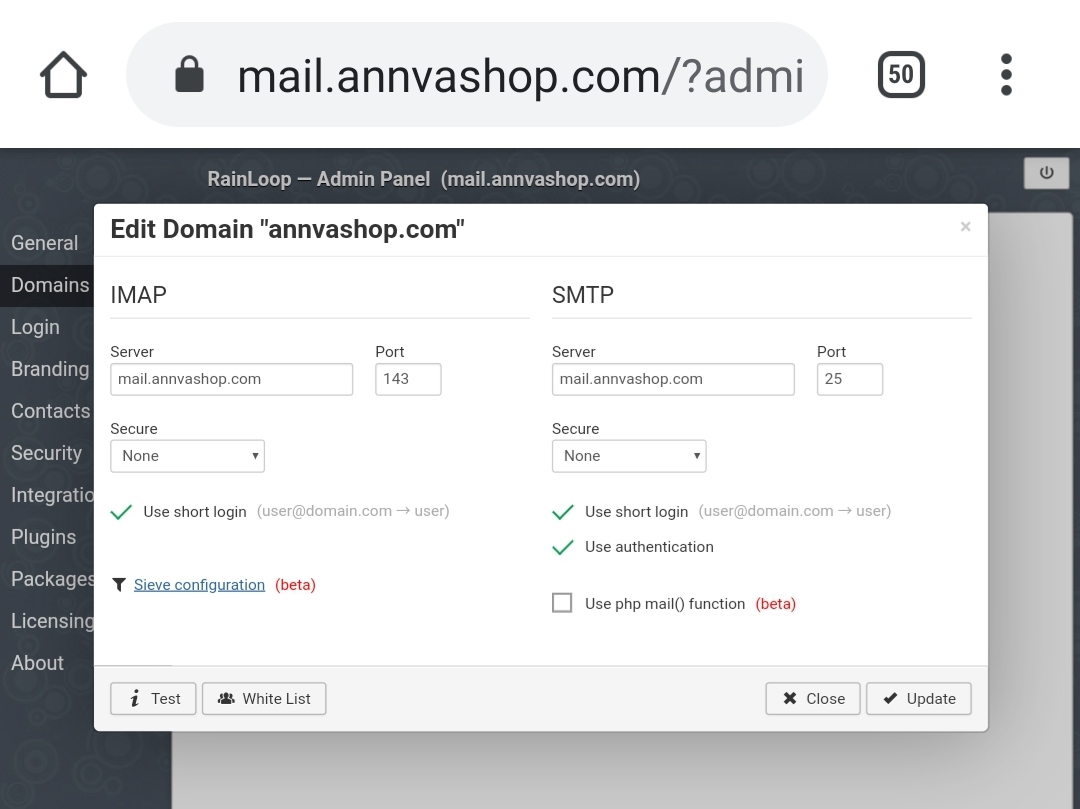
Task: Open the Sieve configuration link
Action: coord(197,584)
